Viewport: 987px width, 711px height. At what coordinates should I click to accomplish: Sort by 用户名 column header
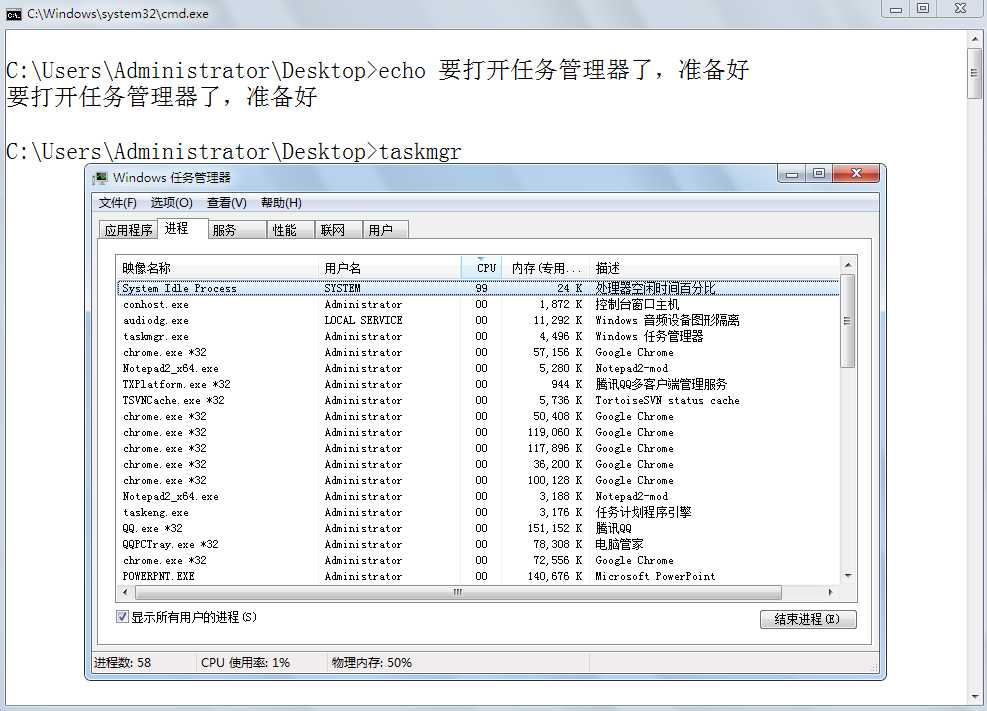pos(390,268)
